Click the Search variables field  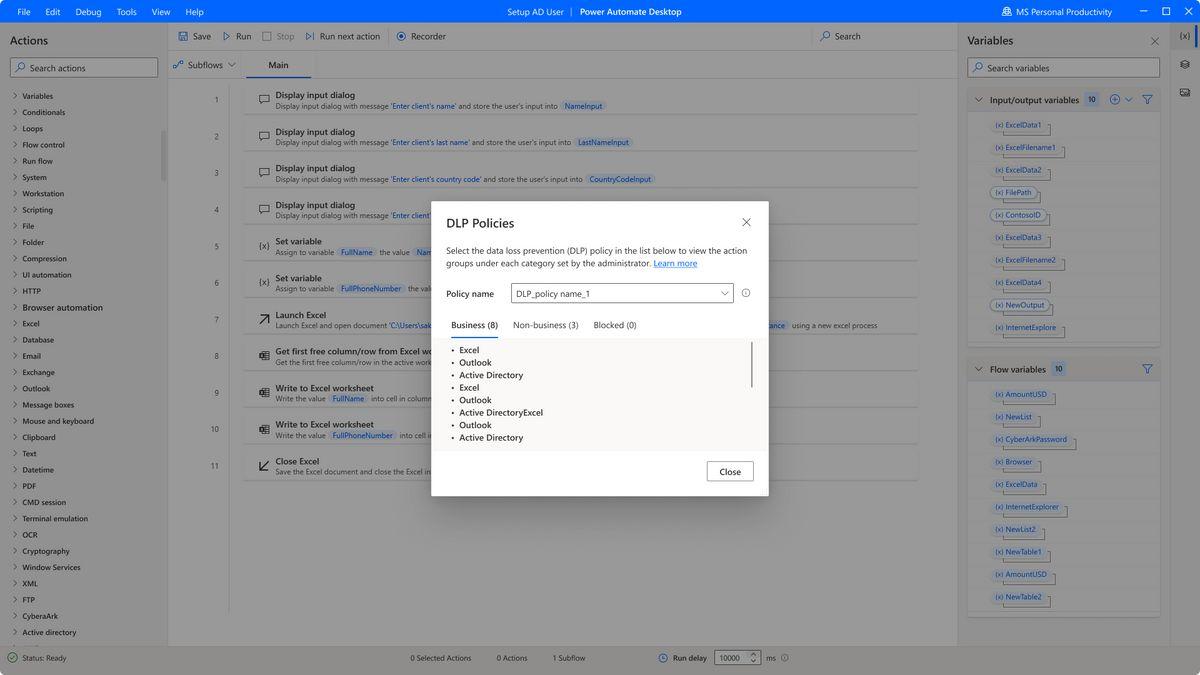tap(1064, 68)
